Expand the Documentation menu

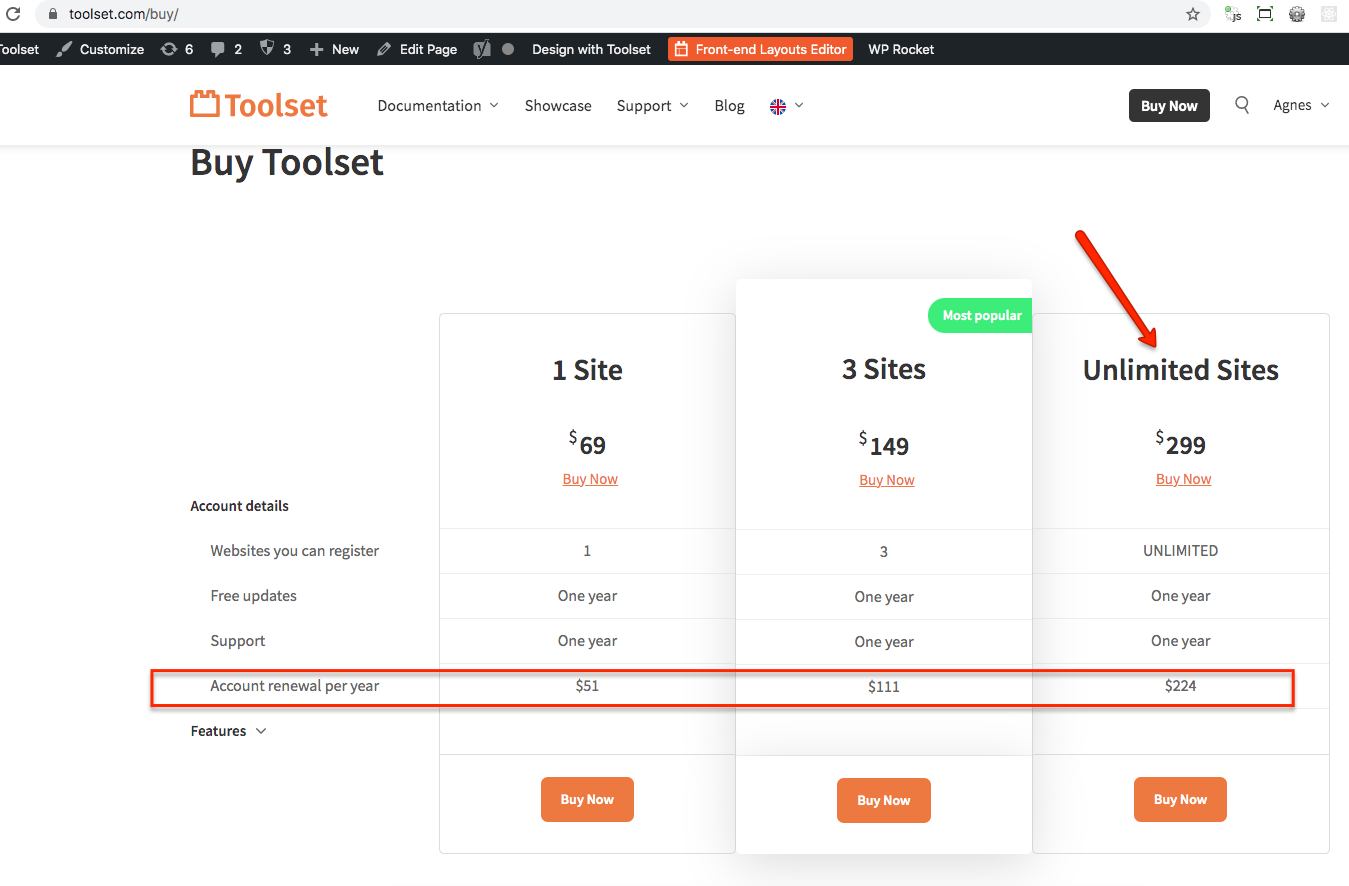[437, 106]
